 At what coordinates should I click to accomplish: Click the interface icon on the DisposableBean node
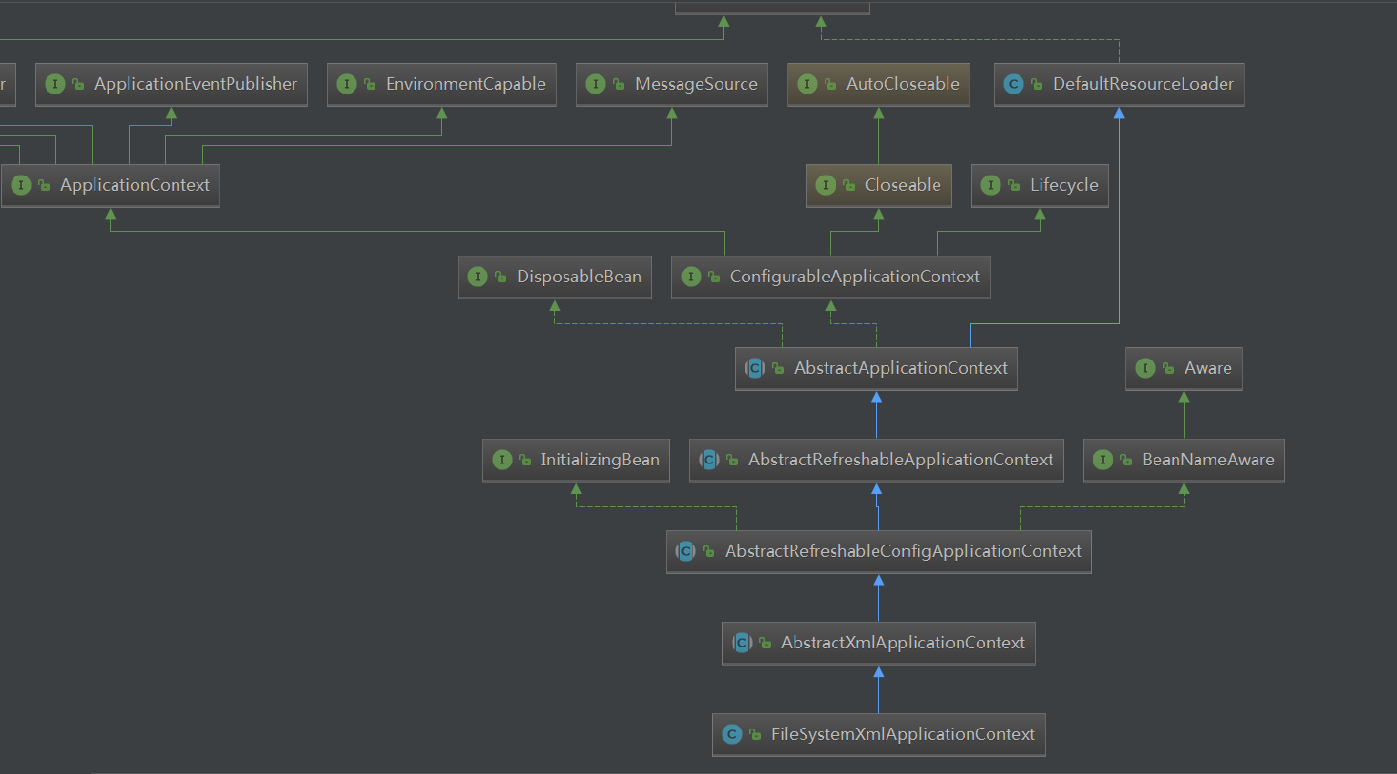[x=478, y=277]
